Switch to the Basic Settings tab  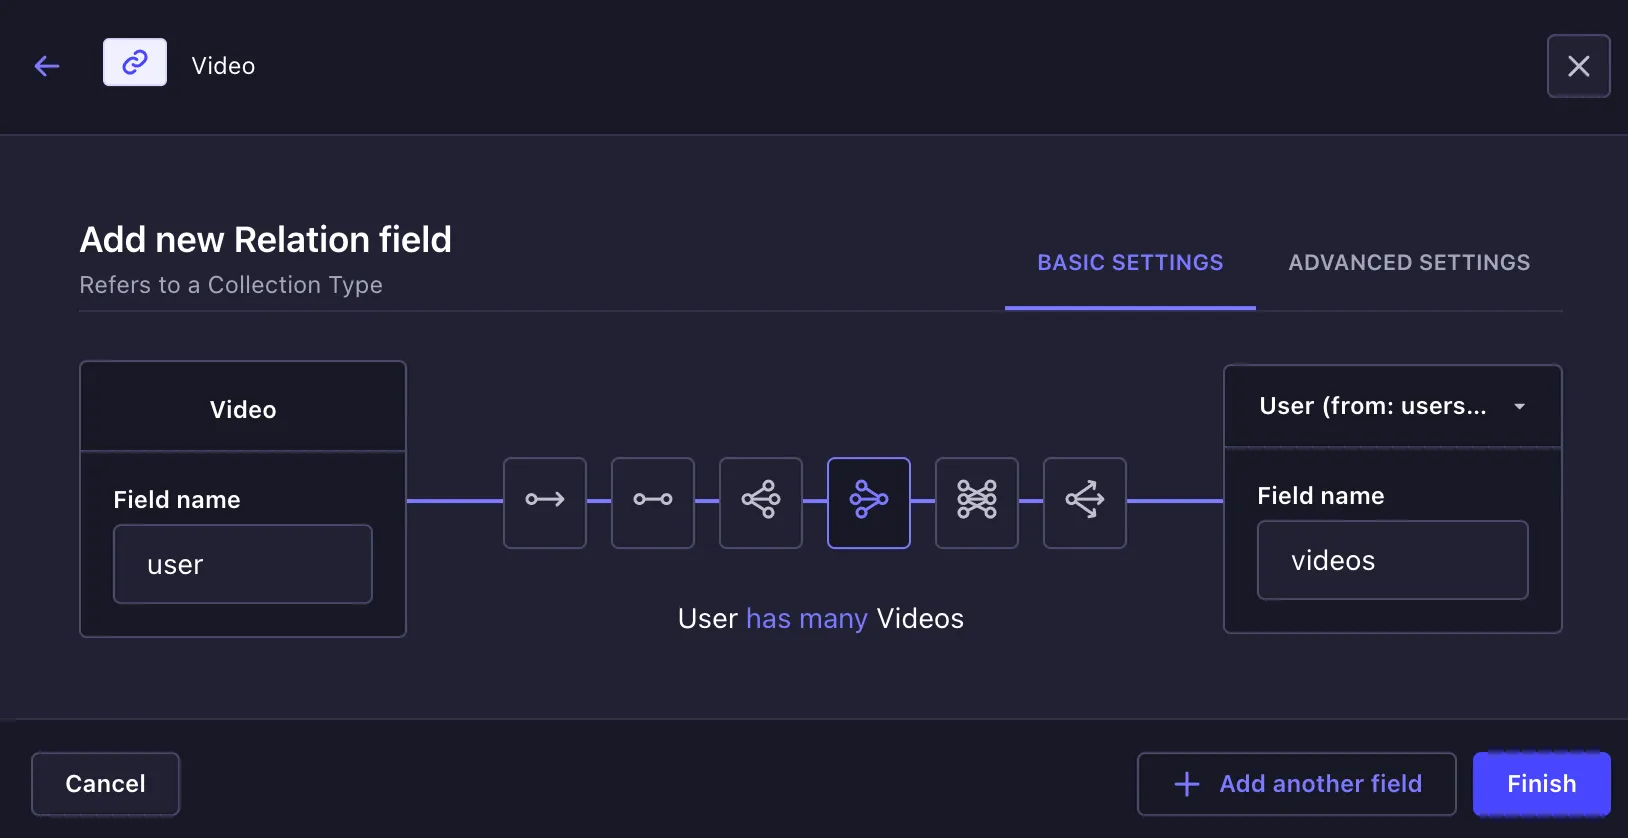pos(1130,263)
